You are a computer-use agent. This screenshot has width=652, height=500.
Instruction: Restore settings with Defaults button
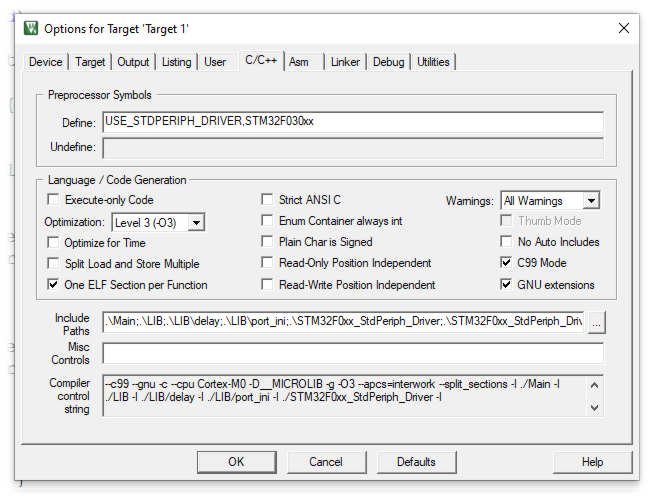(x=416, y=462)
